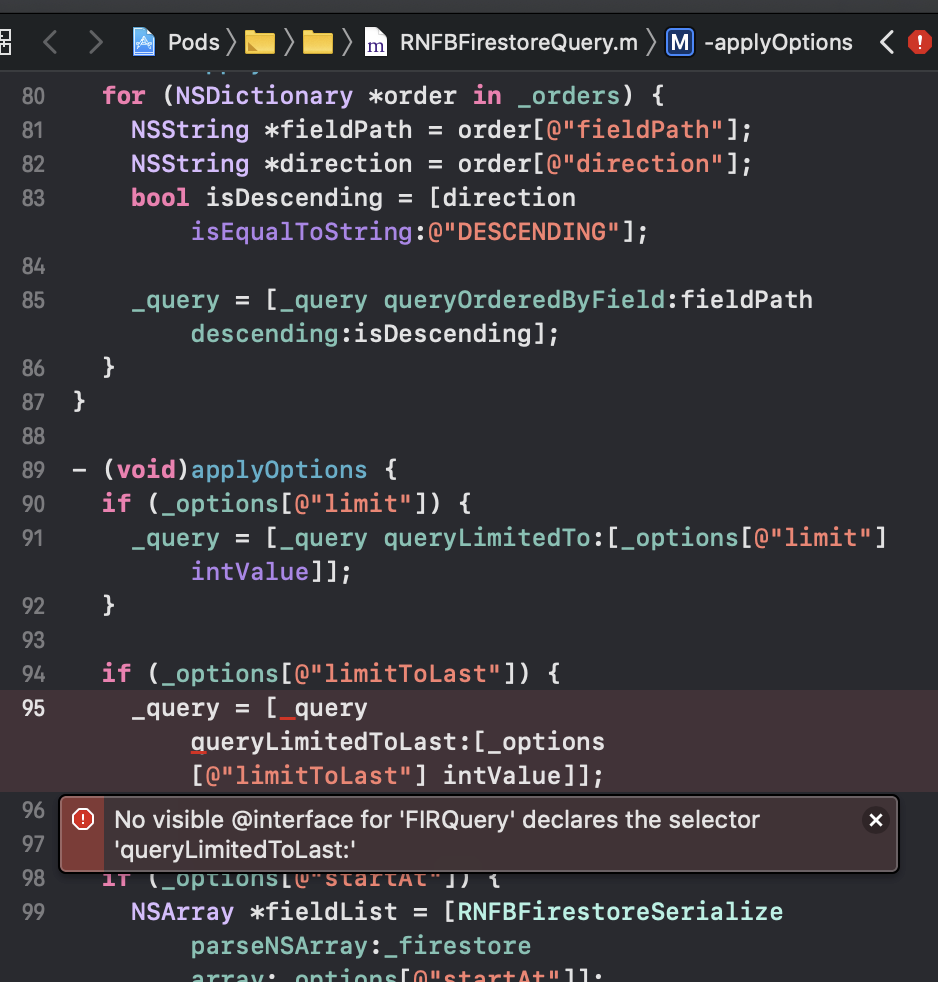Click the red error badge in the toolbar
Screen dimensions: 938x982
click(x=920, y=42)
